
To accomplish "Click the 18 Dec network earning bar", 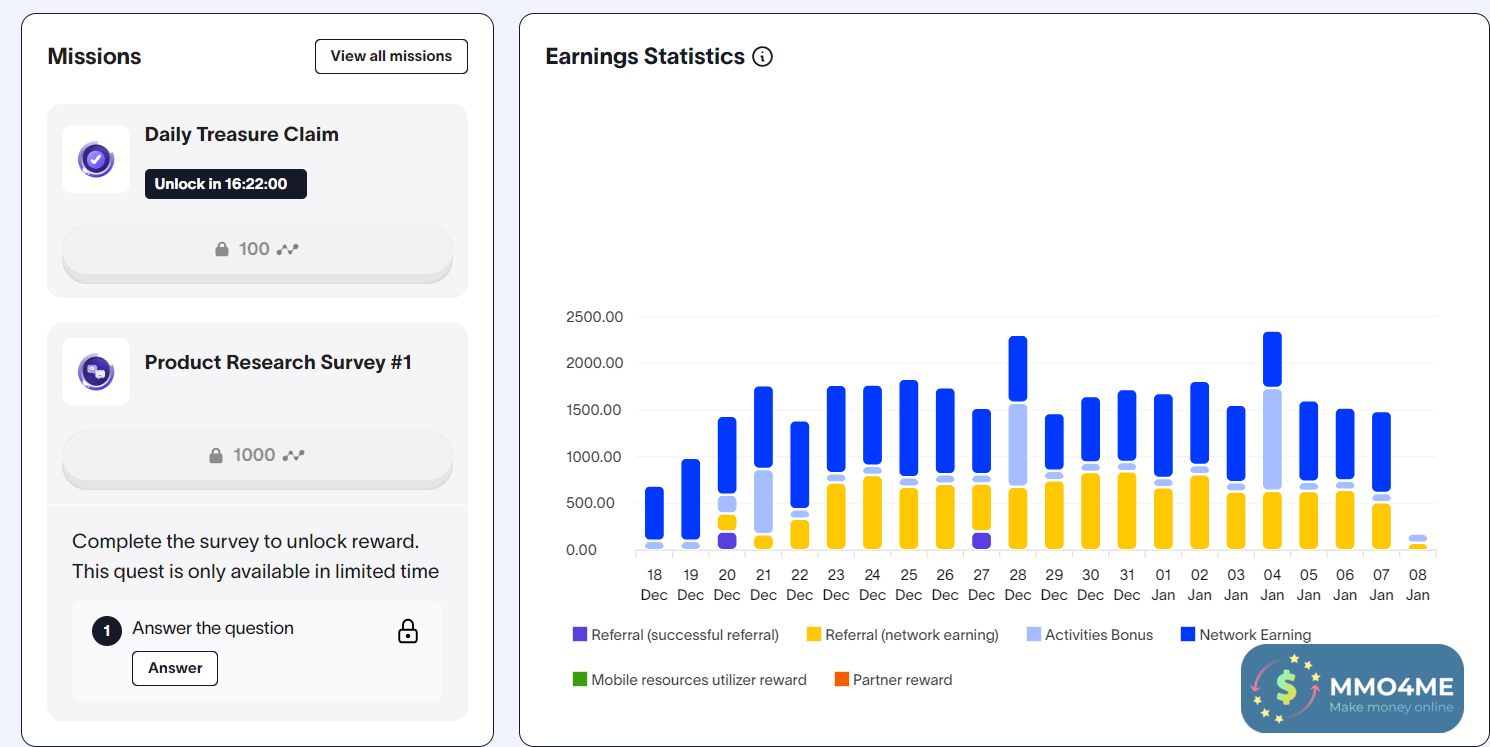I will (654, 513).
